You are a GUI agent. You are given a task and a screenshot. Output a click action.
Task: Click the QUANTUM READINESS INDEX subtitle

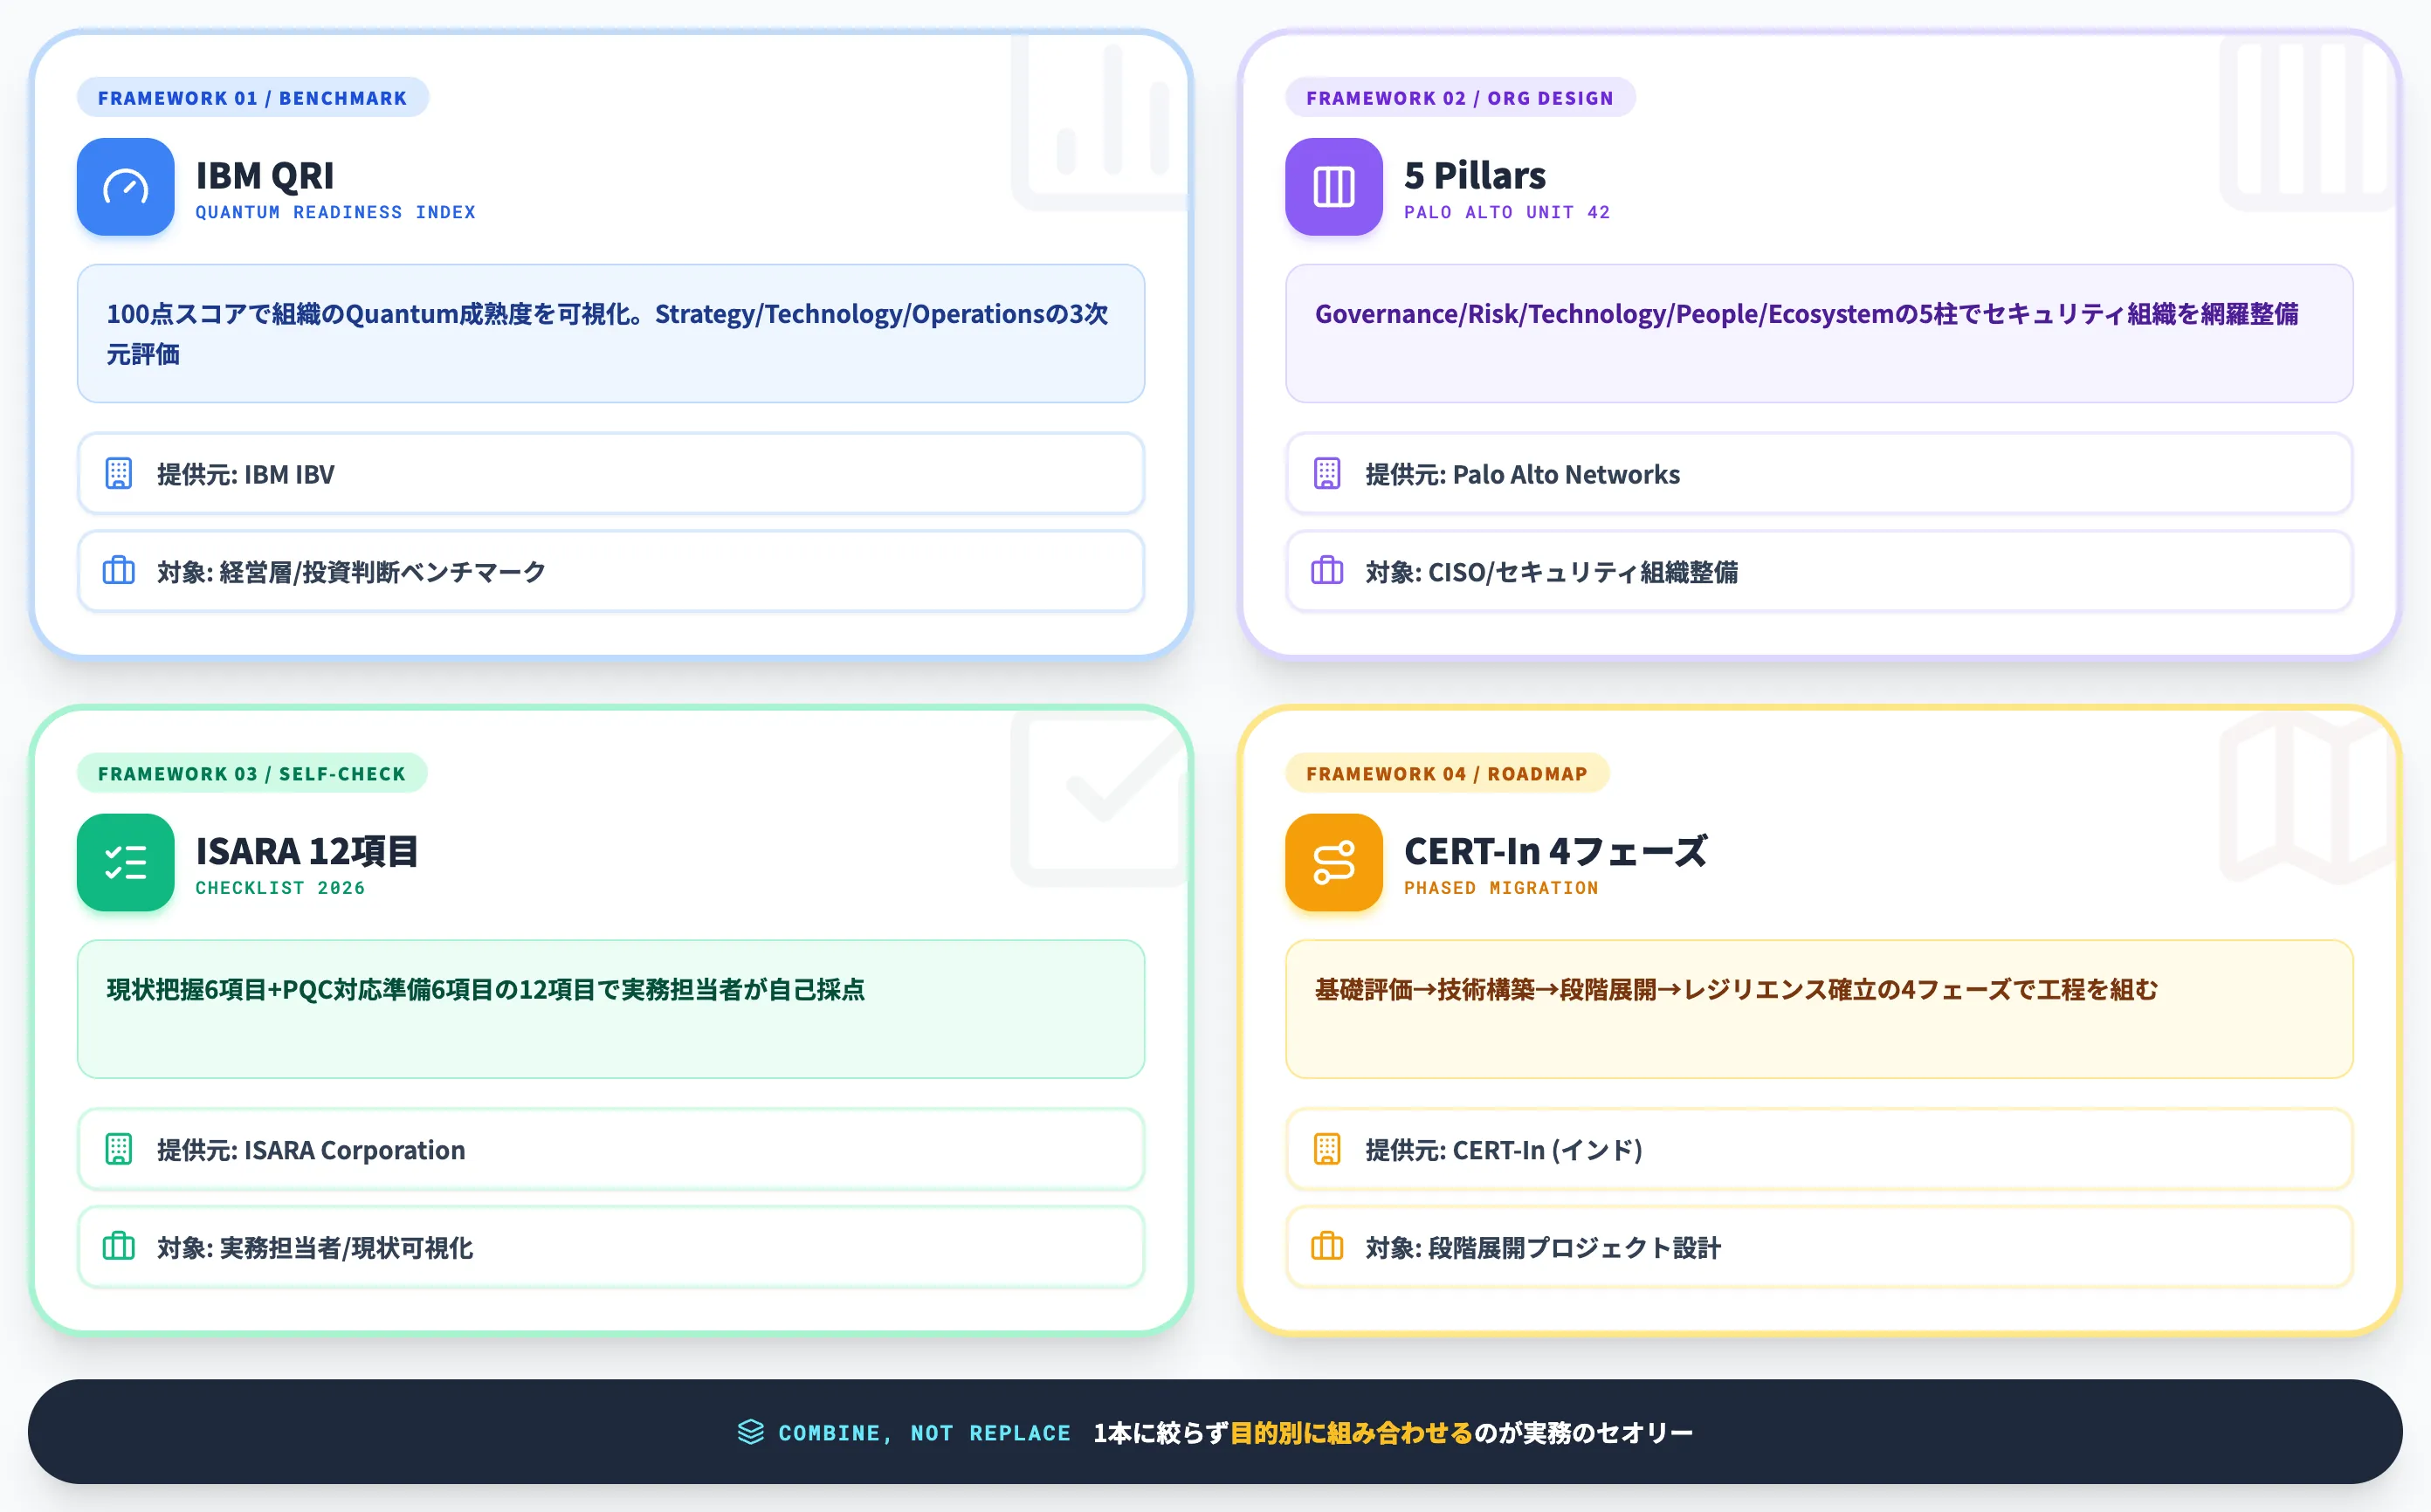336,212
